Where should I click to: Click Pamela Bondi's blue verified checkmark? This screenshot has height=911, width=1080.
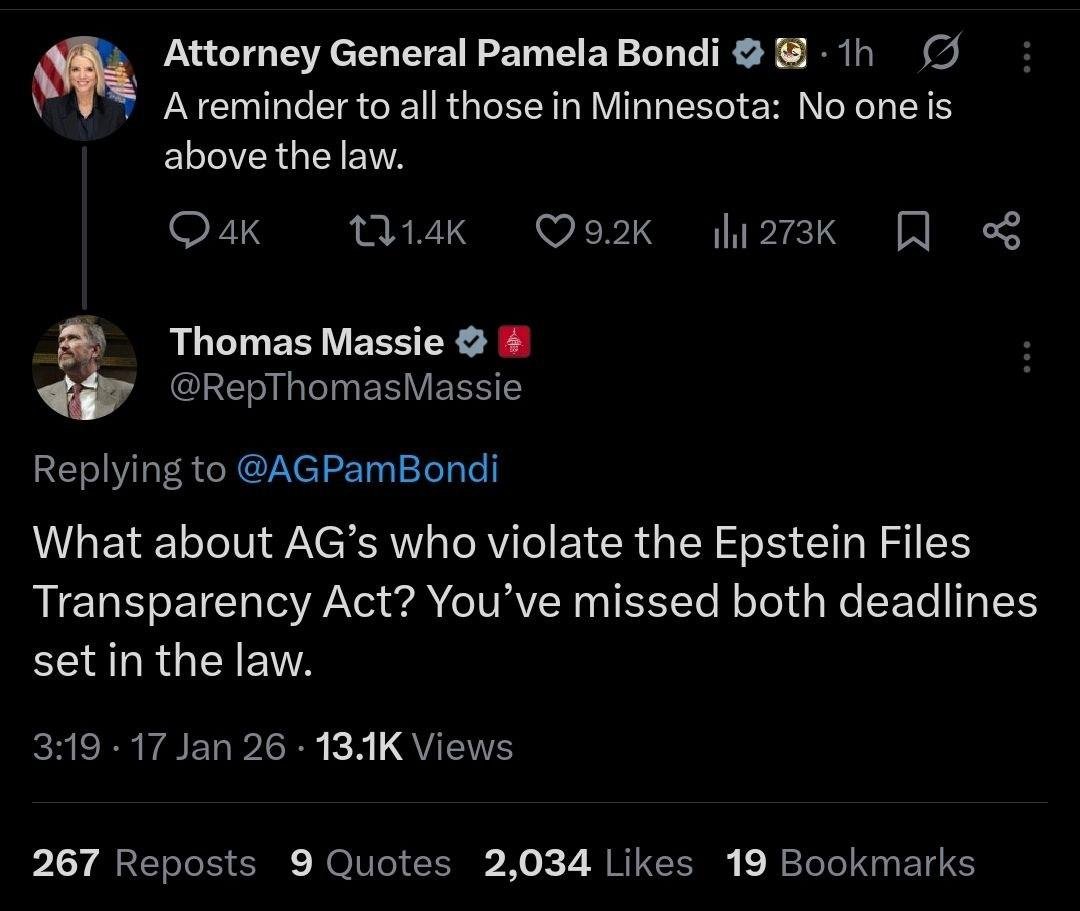[748, 54]
